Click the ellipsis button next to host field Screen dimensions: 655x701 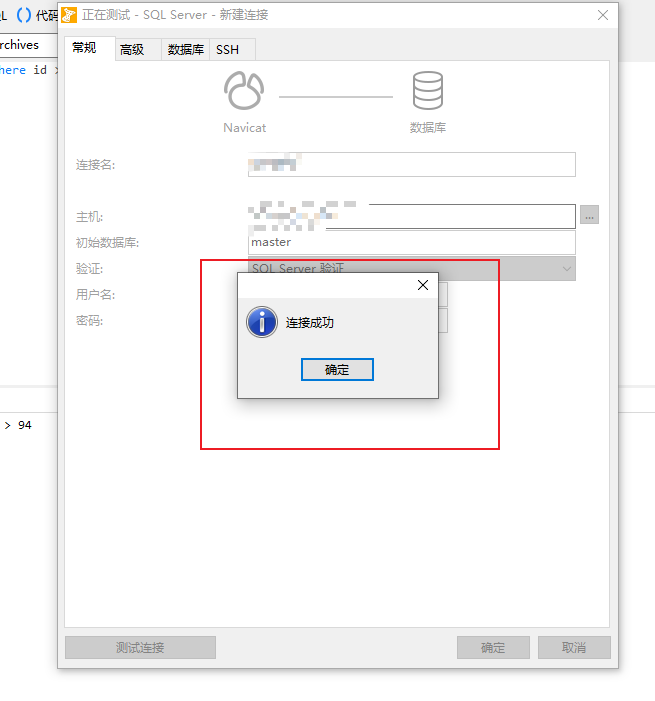pyautogui.click(x=589, y=215)
